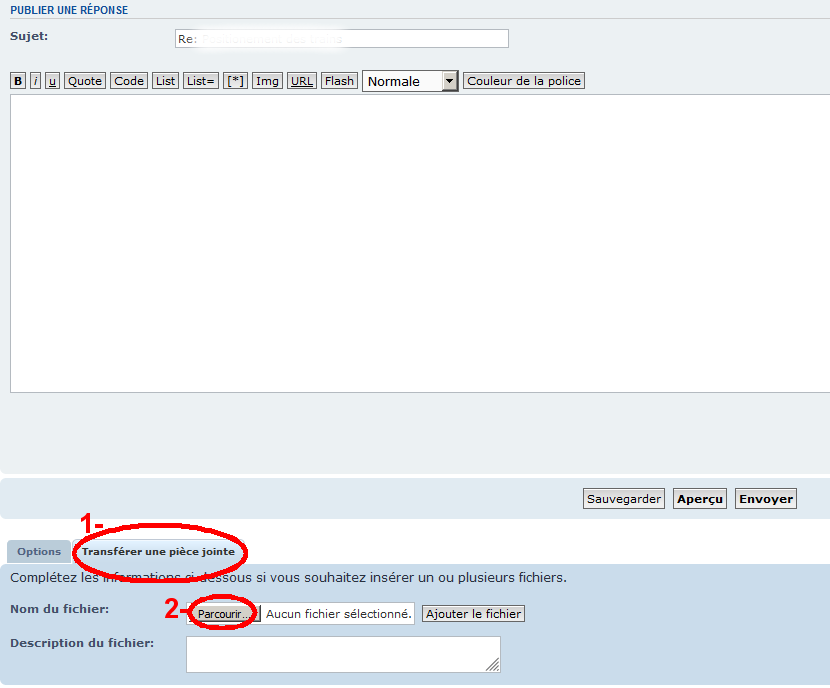Insert a Flash tag
Screen dimensions: 830x688
tap(339, 81)
